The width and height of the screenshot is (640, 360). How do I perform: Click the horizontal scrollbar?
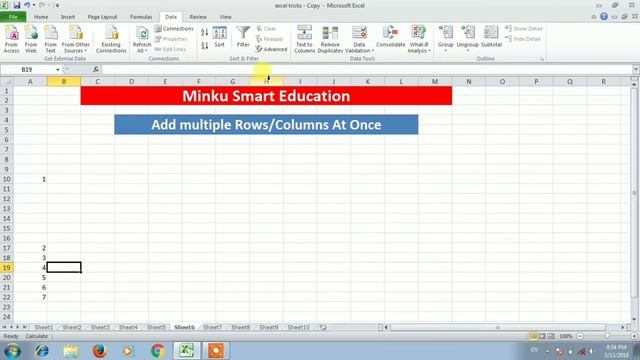point(497,327)
